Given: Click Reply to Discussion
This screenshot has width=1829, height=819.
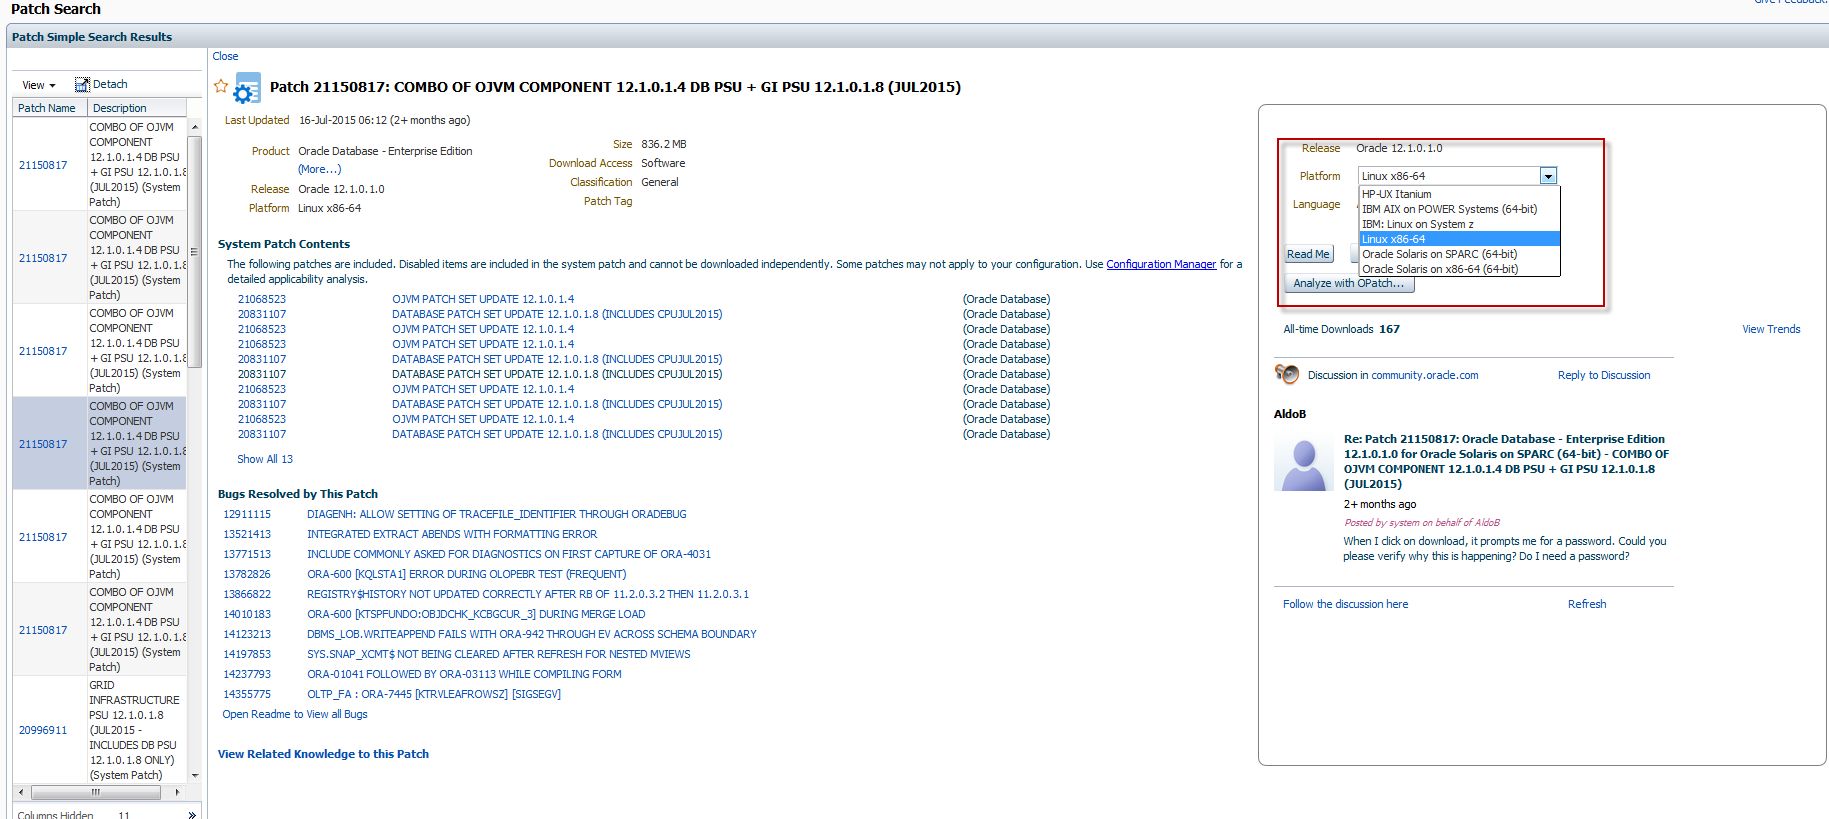Looking at the screenshot, I should click(x=1604, y=375).
